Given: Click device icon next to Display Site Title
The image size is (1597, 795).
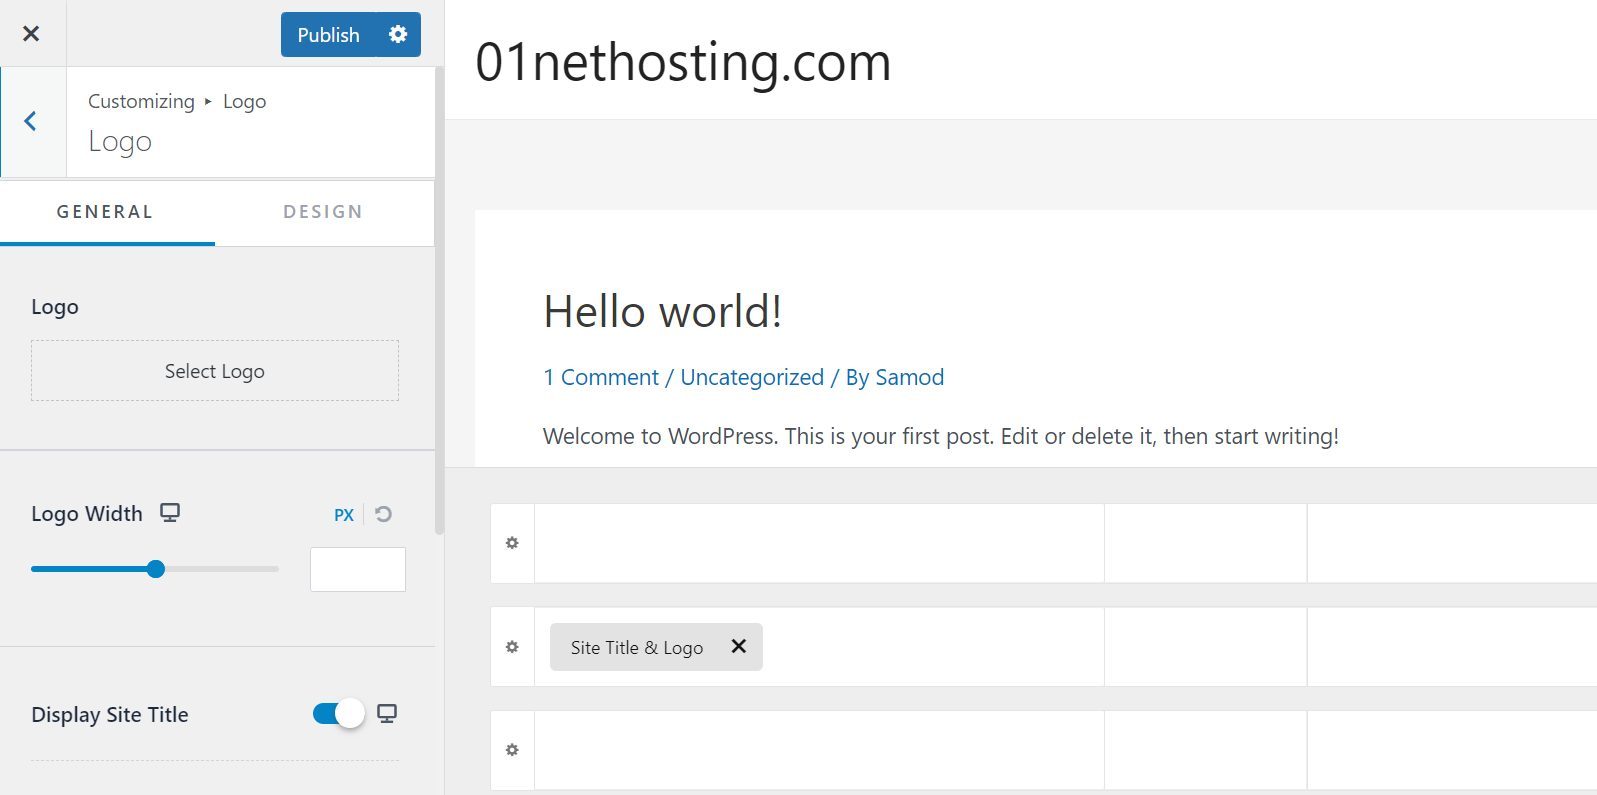Looking at the screenshot, I should click(x=387, y=714).
